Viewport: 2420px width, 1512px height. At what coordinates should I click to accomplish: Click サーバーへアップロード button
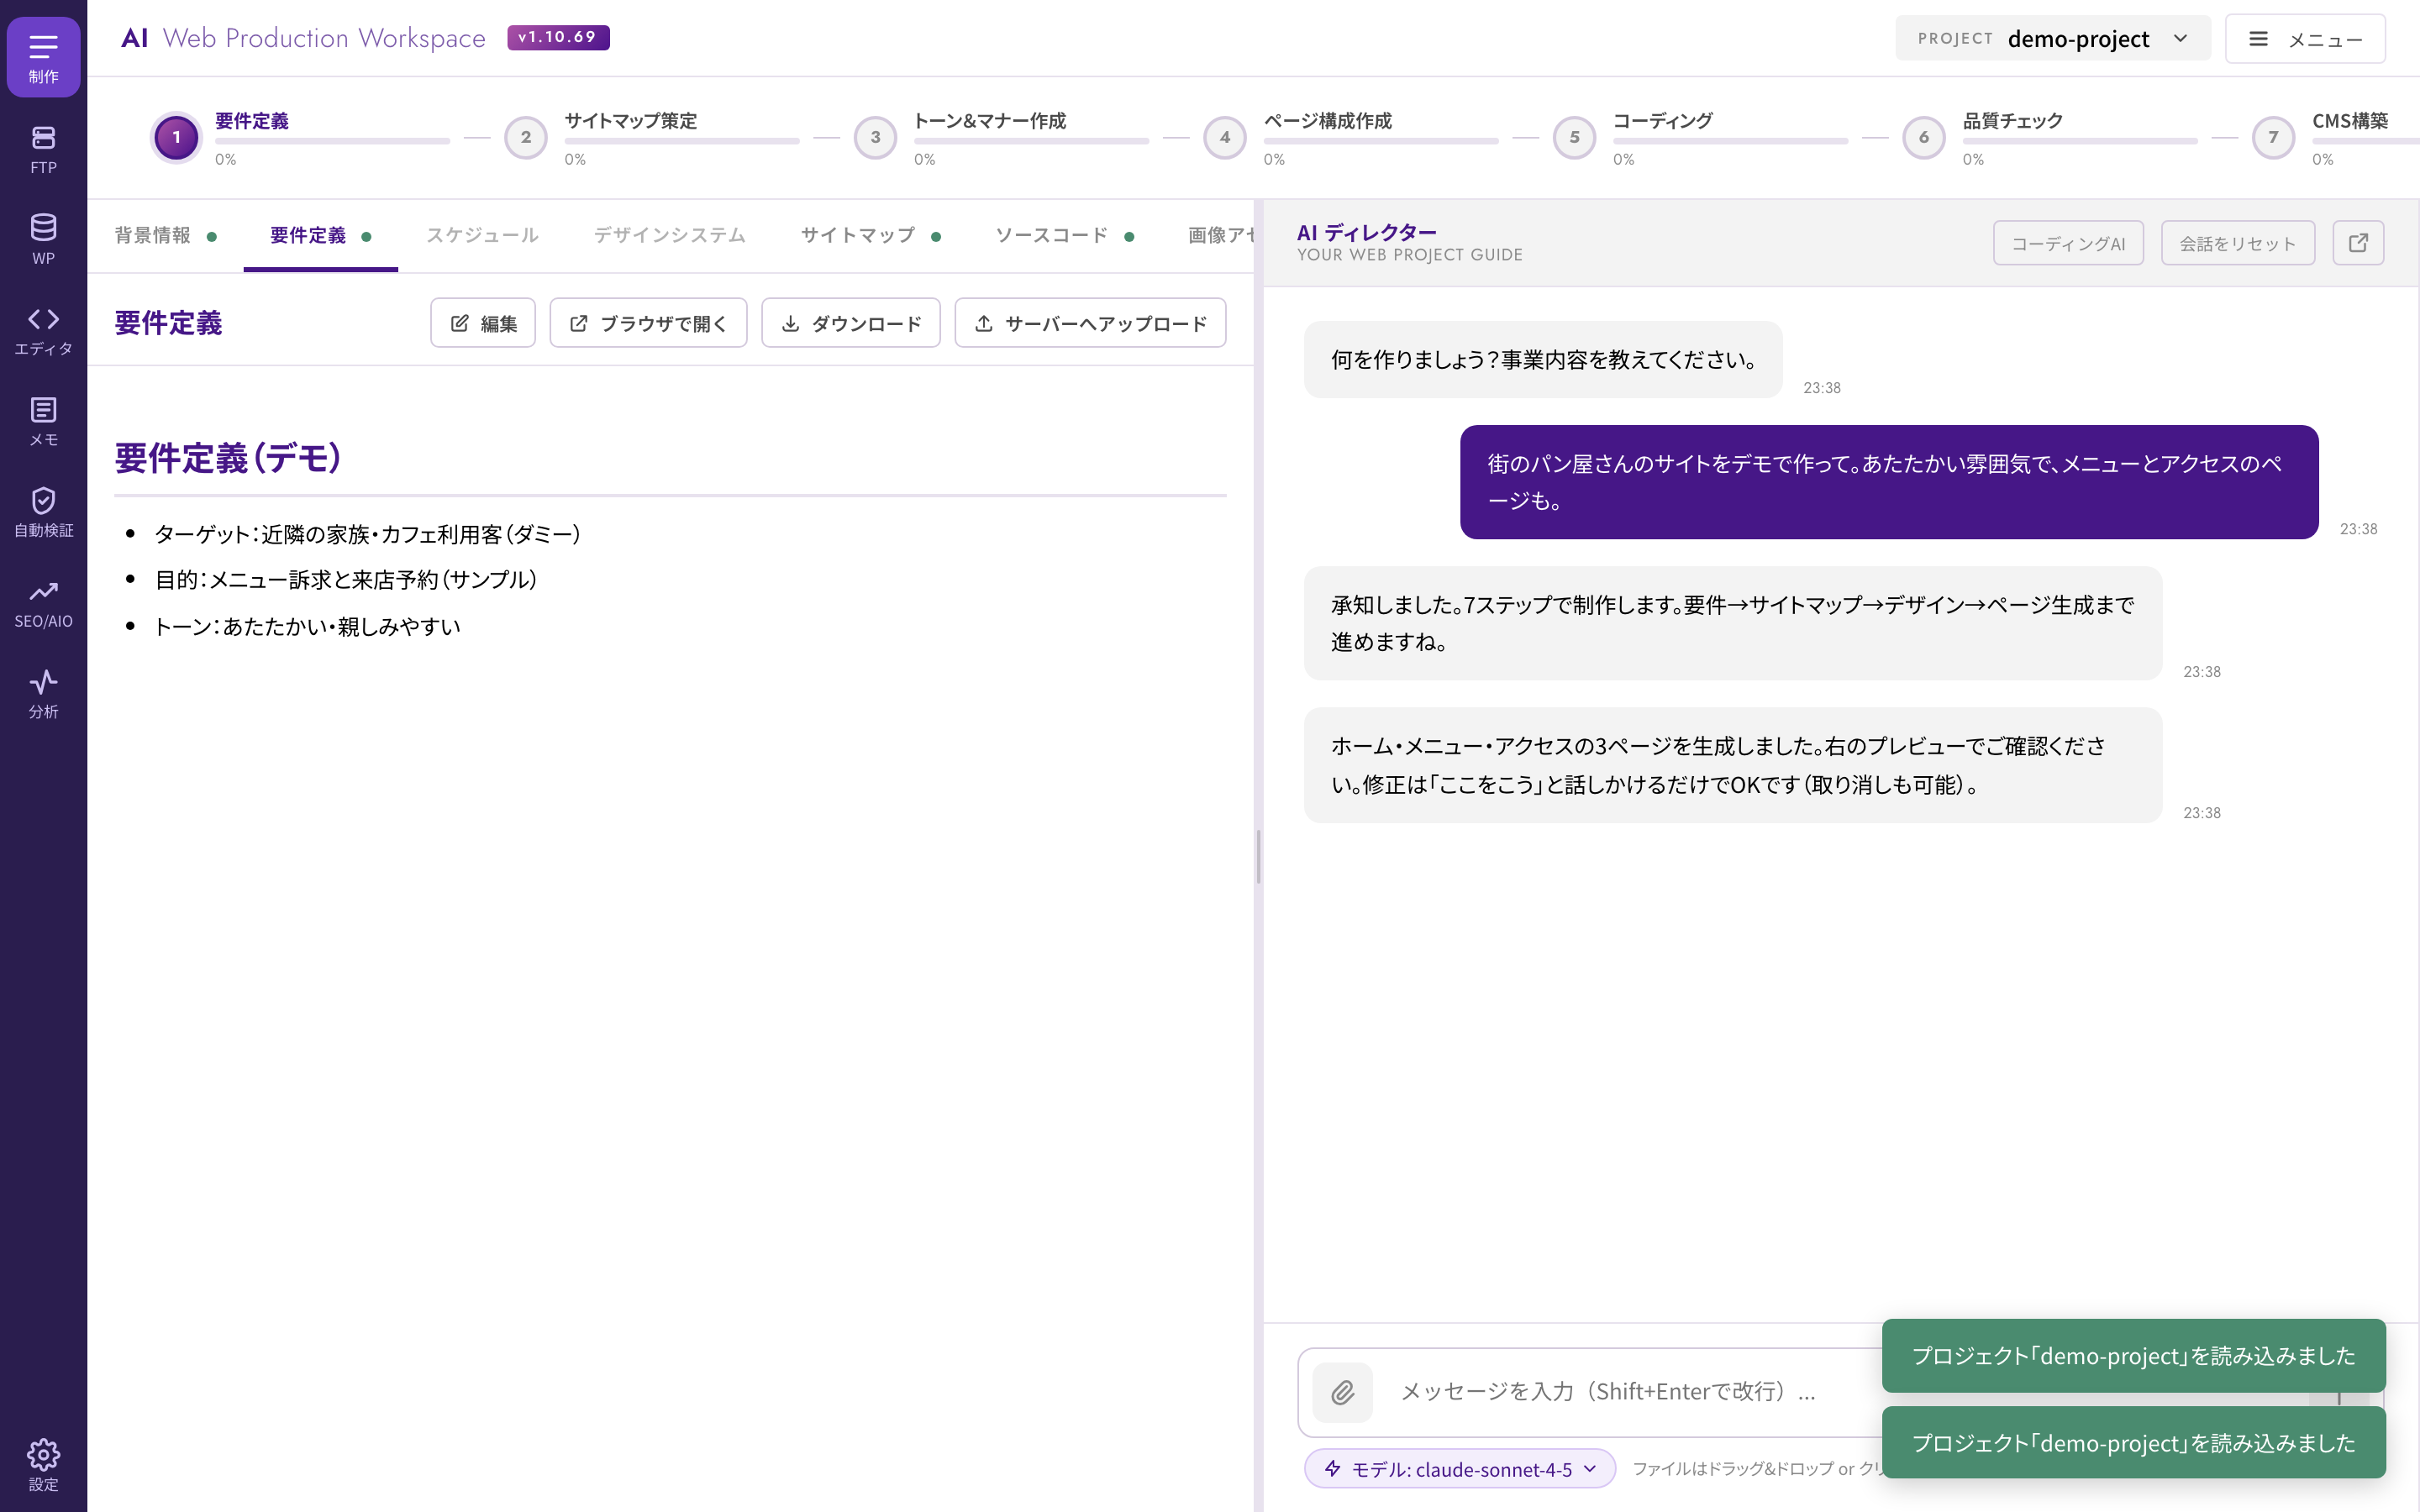[x=1090, y=323]
